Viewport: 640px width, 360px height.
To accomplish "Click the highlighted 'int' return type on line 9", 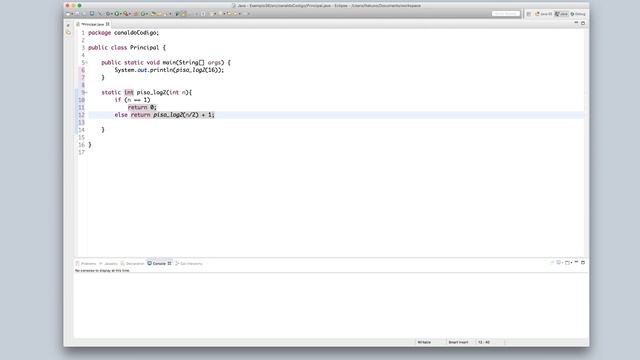I will click(129, 92).
